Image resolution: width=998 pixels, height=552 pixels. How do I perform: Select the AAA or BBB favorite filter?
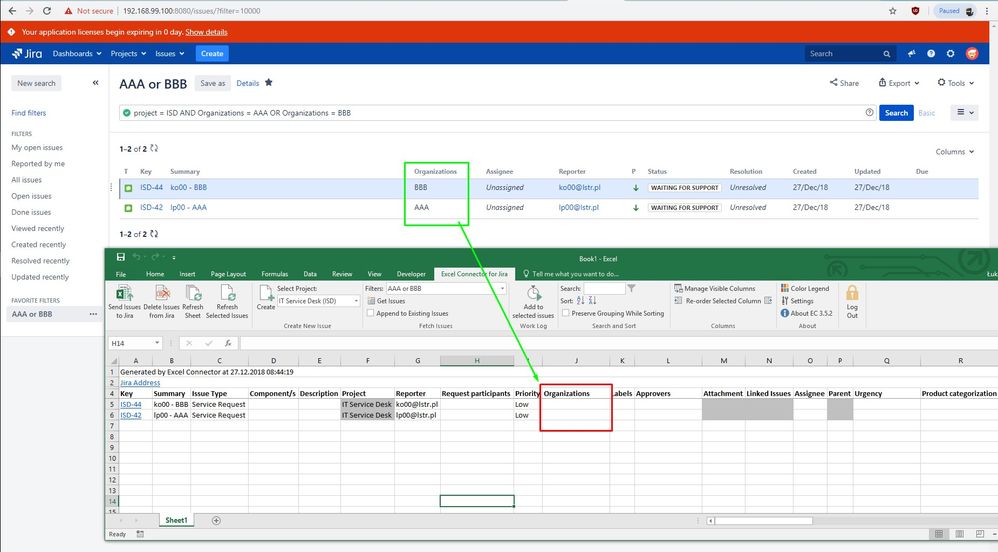click(x=32, y=314)
